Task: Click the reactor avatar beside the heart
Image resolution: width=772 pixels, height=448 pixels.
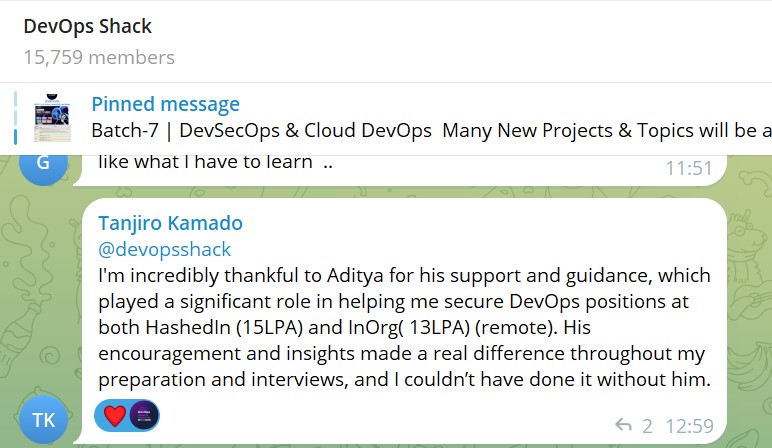Action: [x=145, y=415]
